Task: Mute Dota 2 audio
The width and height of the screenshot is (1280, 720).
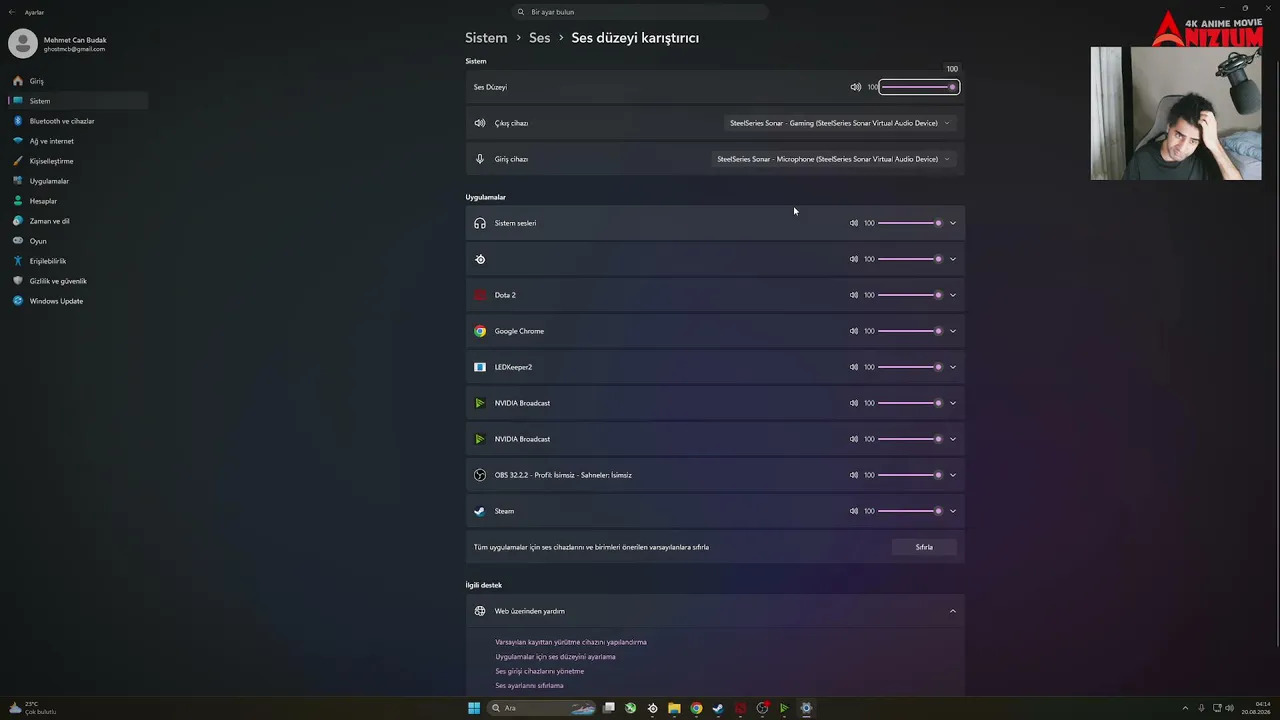Action: [854, 295]
